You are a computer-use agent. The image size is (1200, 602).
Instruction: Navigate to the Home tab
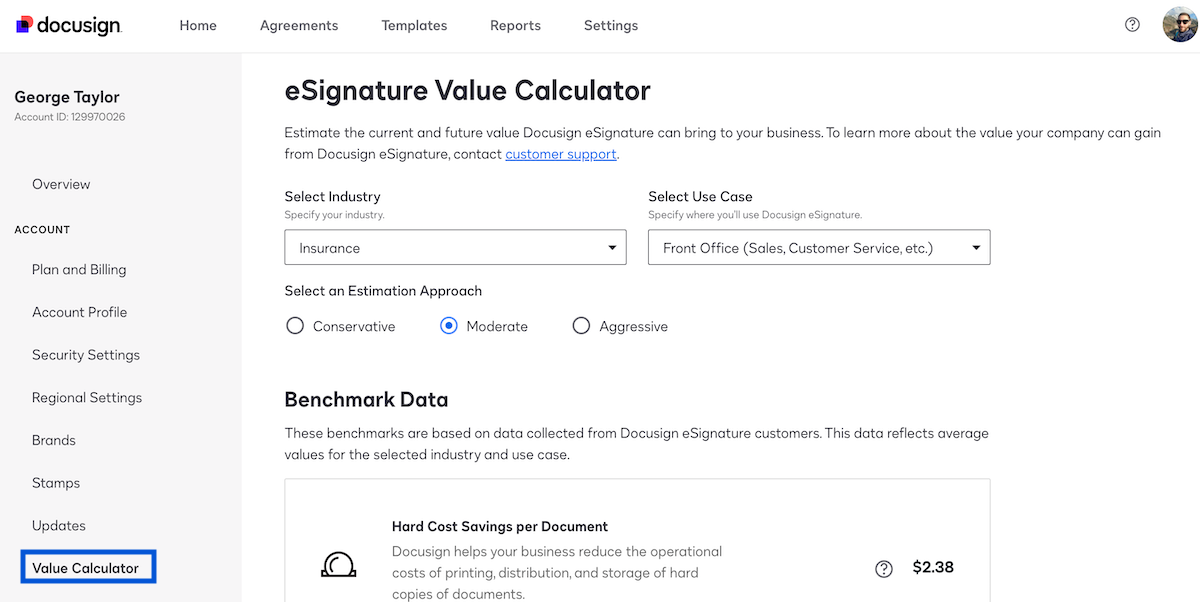point(198,25)
